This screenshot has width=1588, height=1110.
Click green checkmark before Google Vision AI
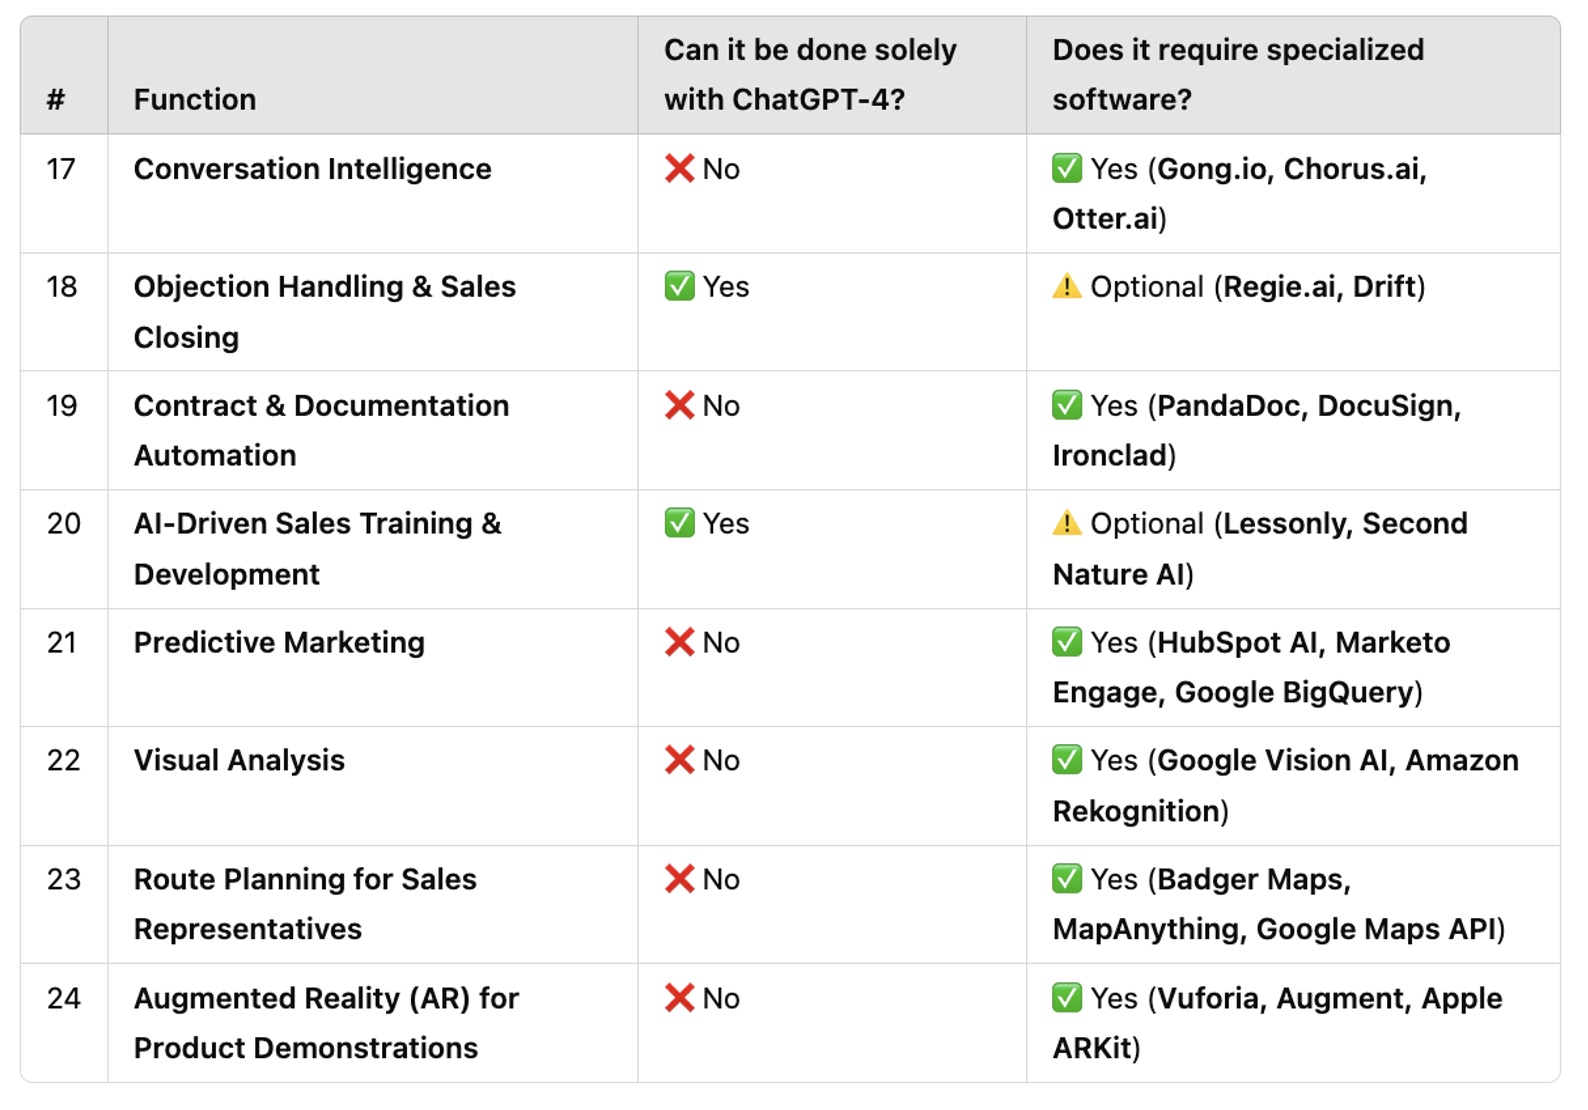pyautogui.click(x=1067, y=760)
